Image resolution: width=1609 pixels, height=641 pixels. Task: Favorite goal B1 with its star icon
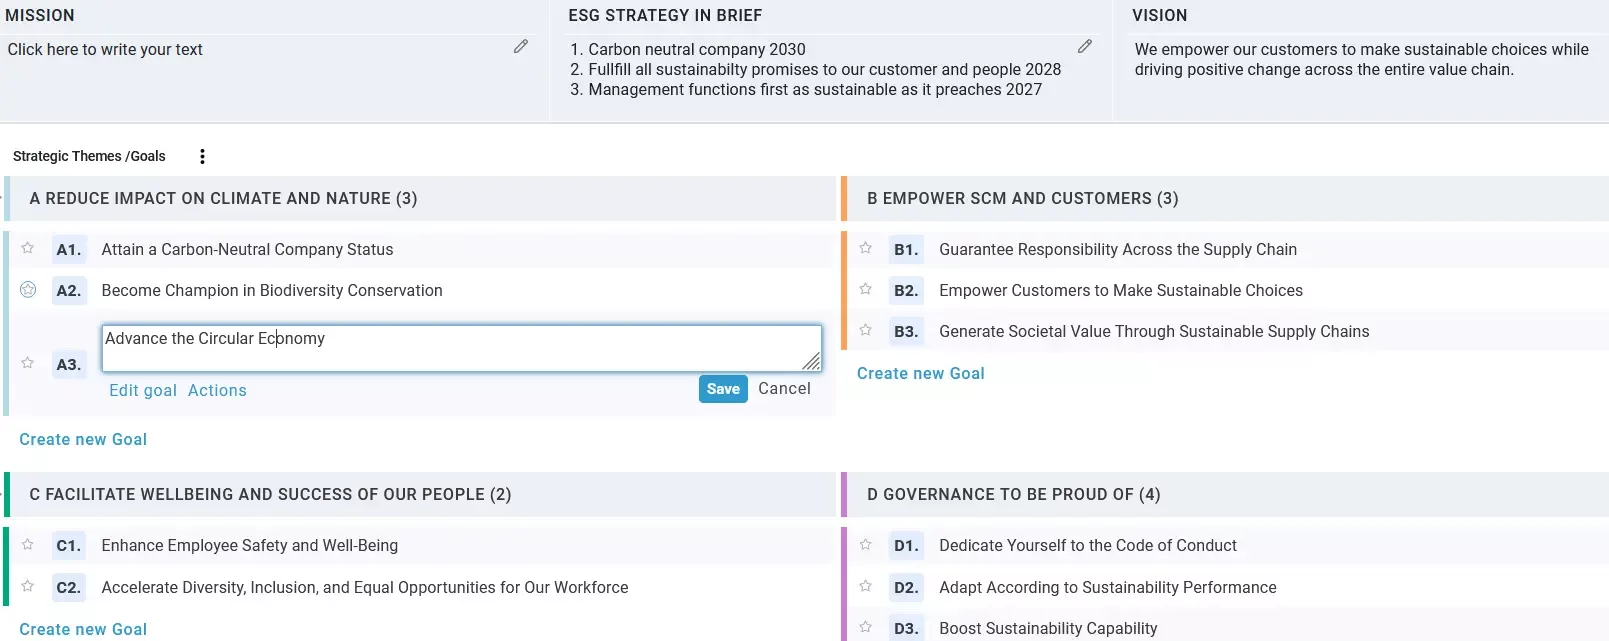pos(866,248)
